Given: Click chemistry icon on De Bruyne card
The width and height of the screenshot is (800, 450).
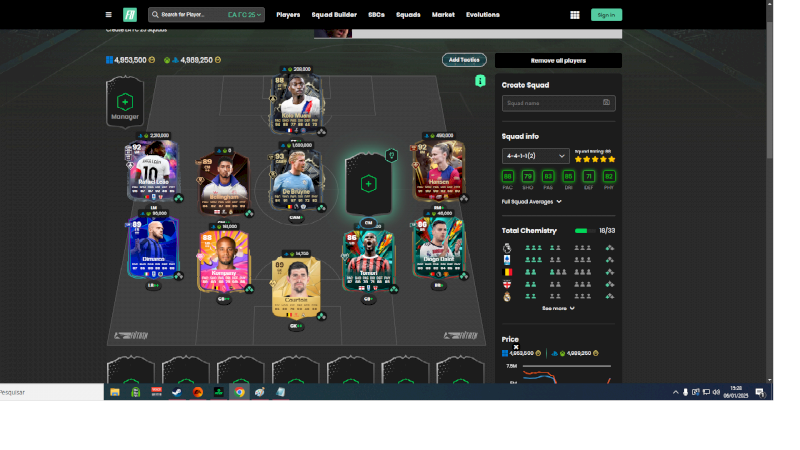Looking at the screenshot, I should pos(321,208).
